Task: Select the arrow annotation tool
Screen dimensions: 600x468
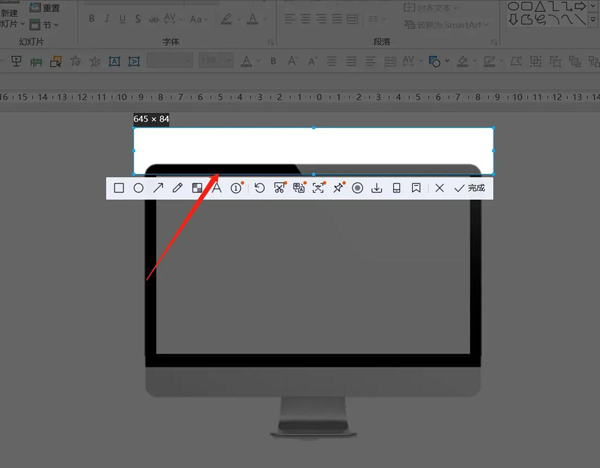Action: (x=158, y=188)
